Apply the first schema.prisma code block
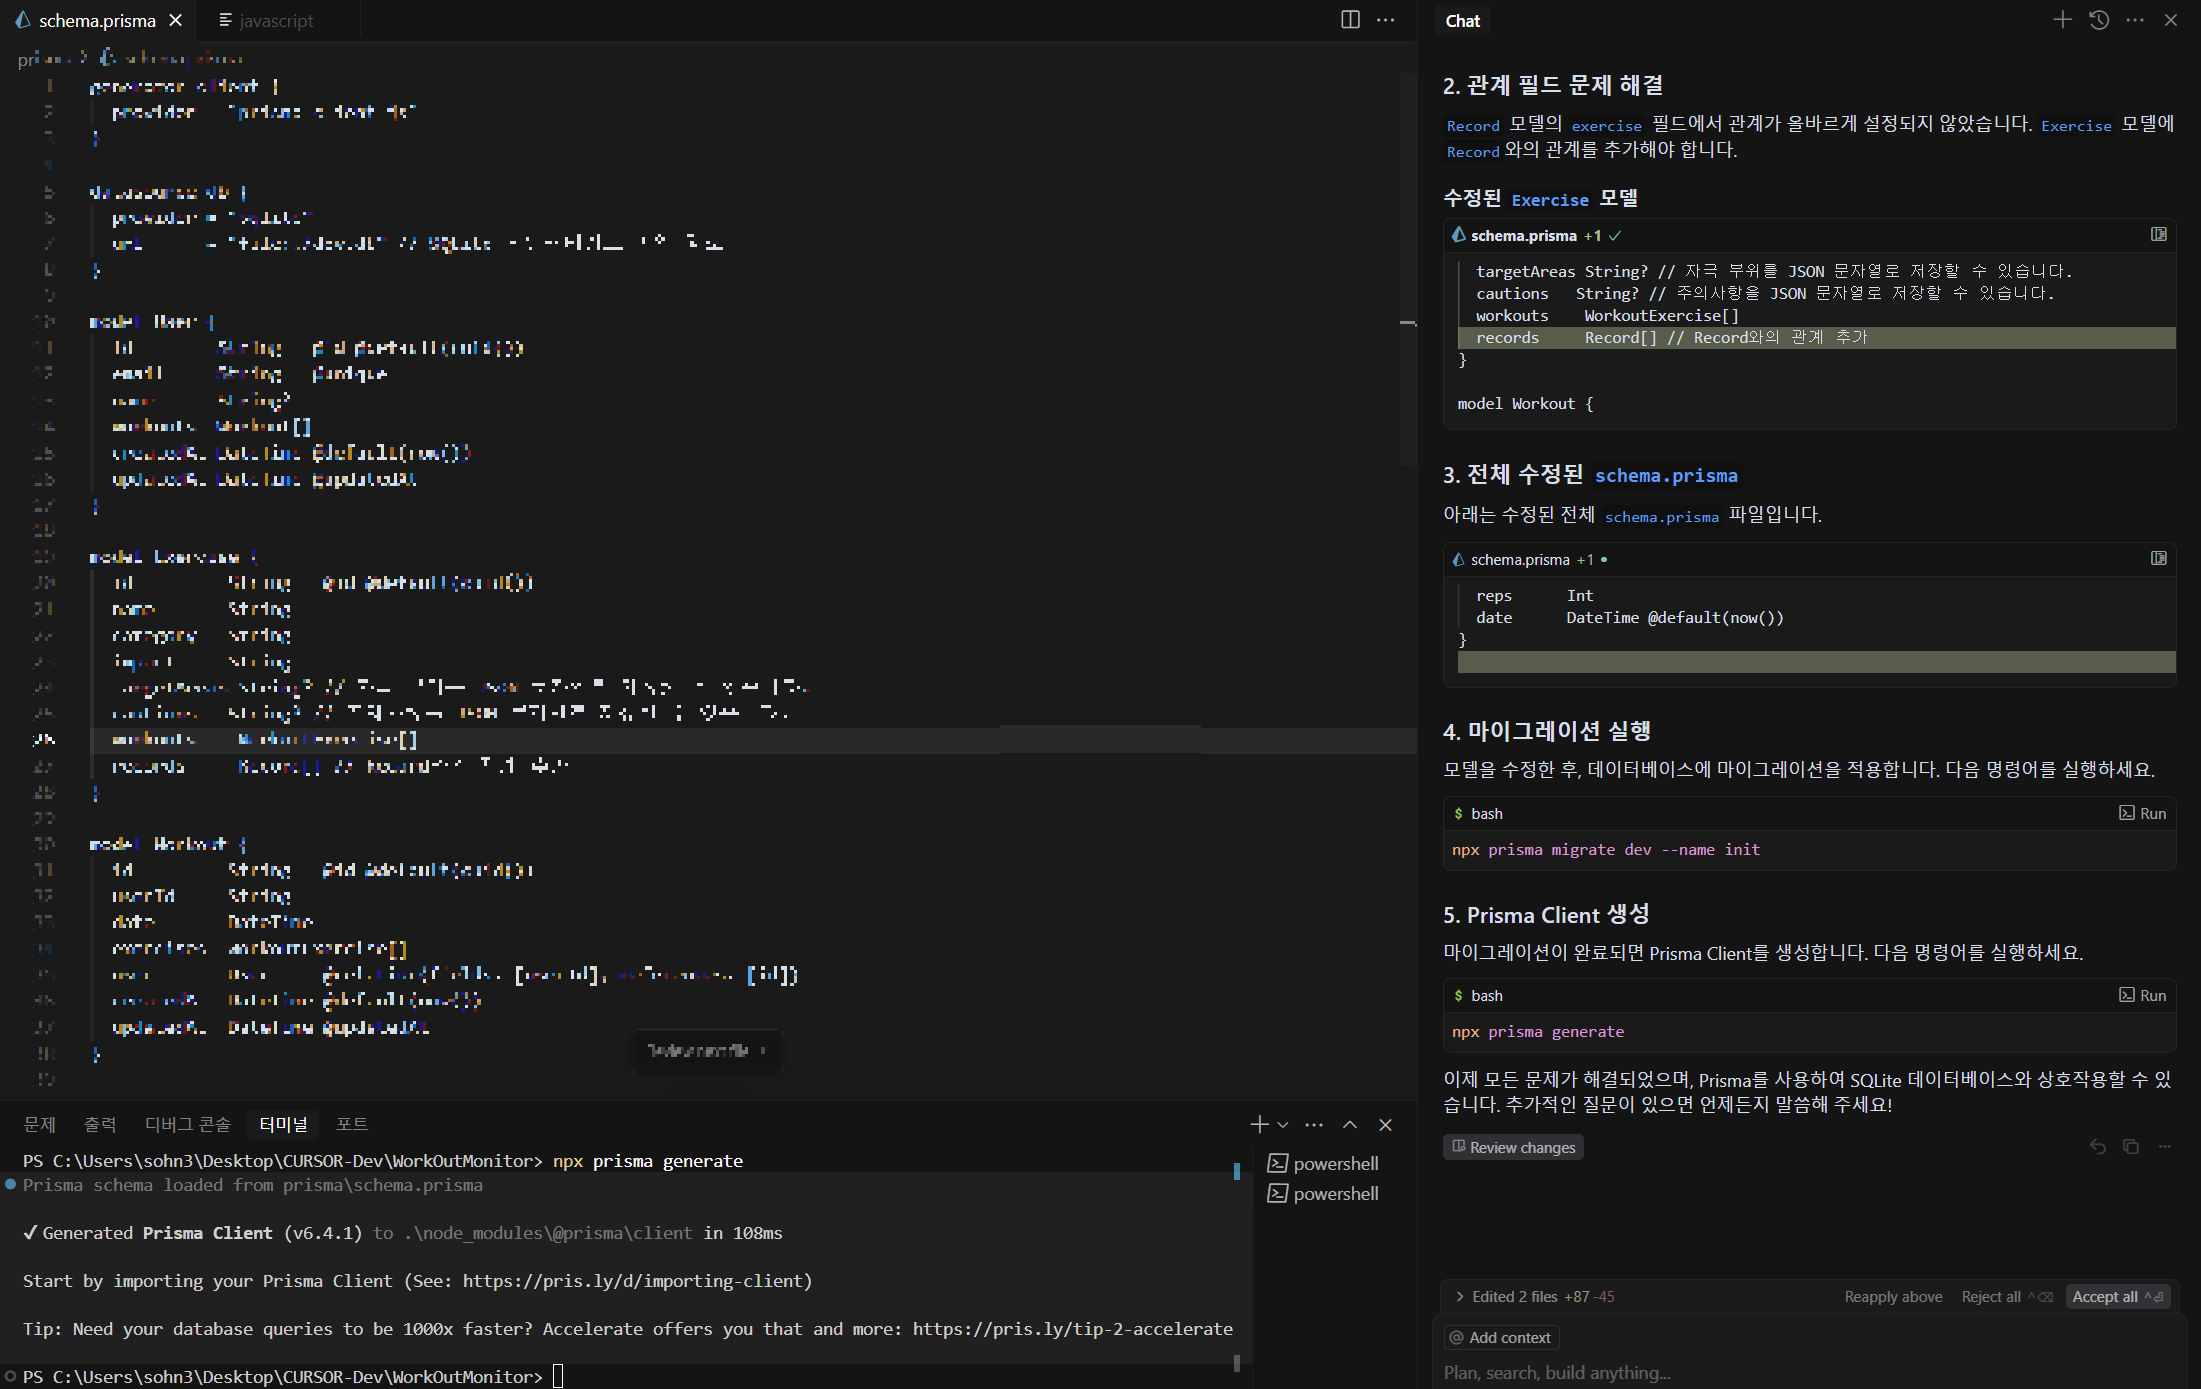 2159,234
